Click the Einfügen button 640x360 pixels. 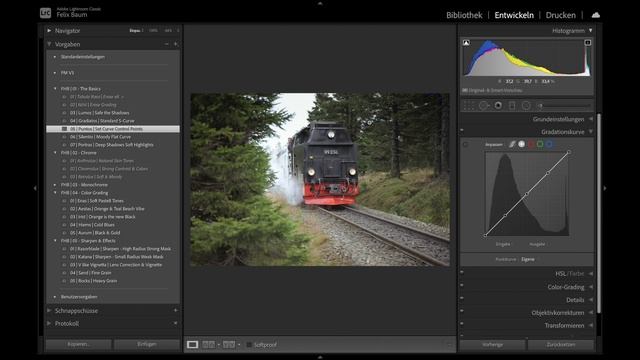coord(147,344)
